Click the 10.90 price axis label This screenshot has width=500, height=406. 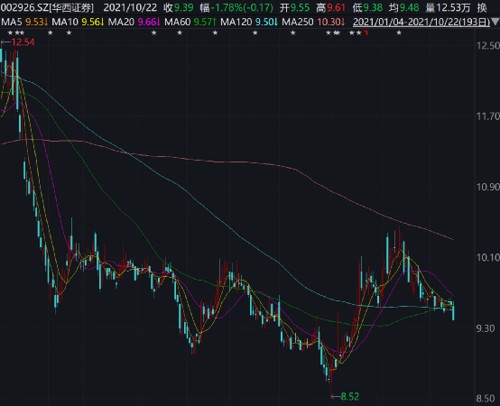tap(488, 187)
